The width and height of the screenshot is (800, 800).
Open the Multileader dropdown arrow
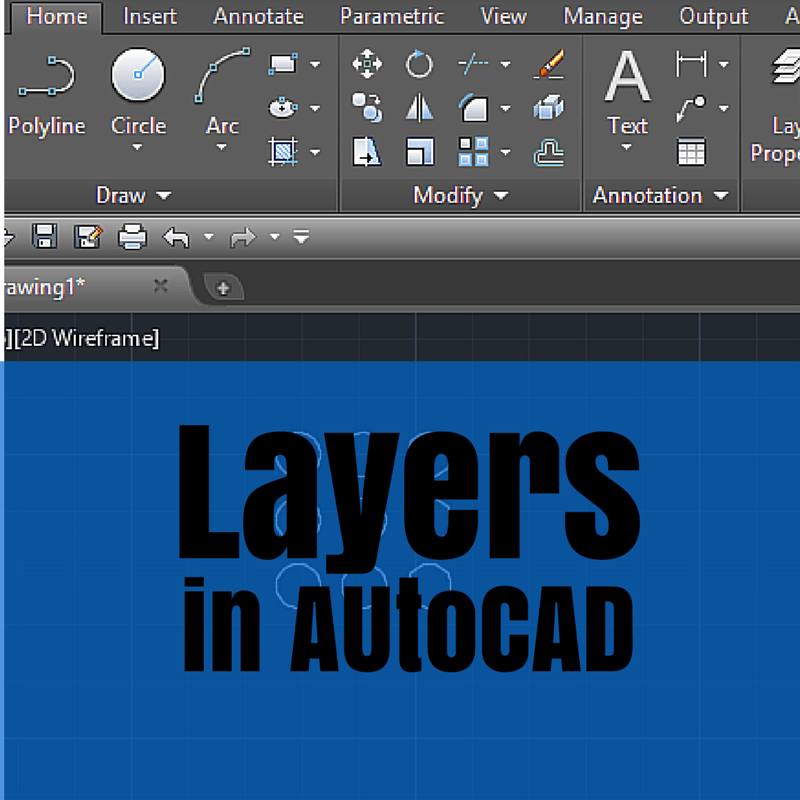(x=723, y=108)
